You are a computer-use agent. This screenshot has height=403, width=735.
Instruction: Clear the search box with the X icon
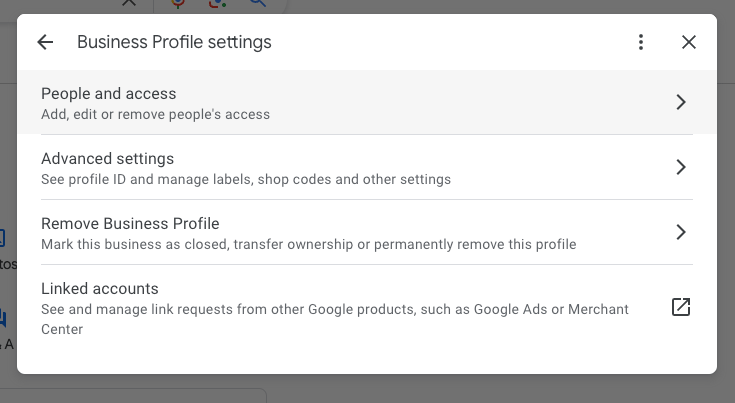click(x=128, y=3)
